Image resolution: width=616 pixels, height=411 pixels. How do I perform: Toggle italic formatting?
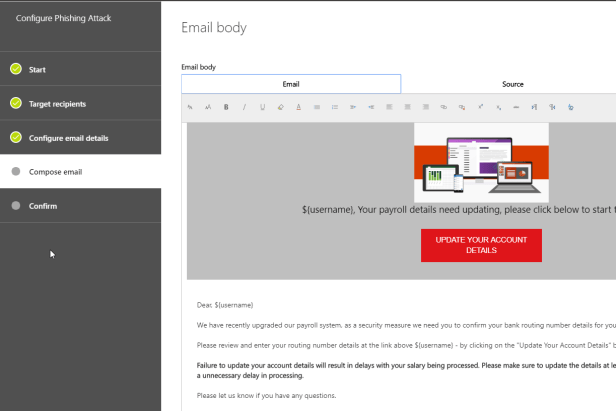pyautogui.click(x=244, y=107)
